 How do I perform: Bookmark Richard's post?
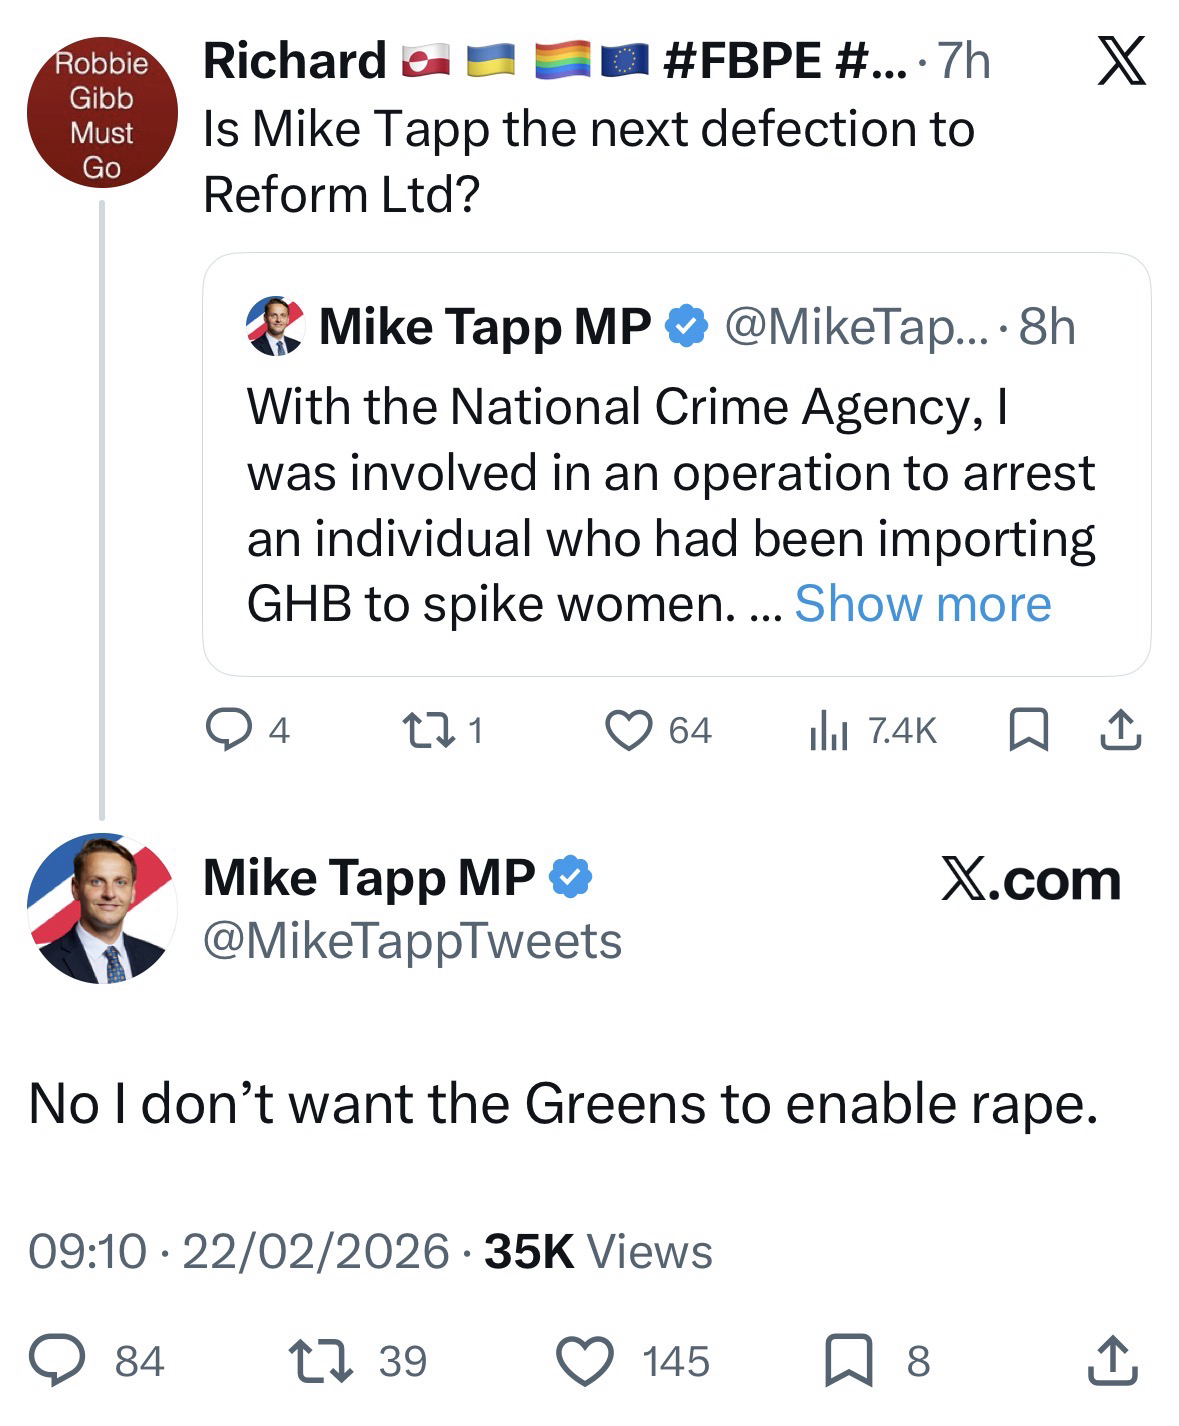click(1028, 730)
